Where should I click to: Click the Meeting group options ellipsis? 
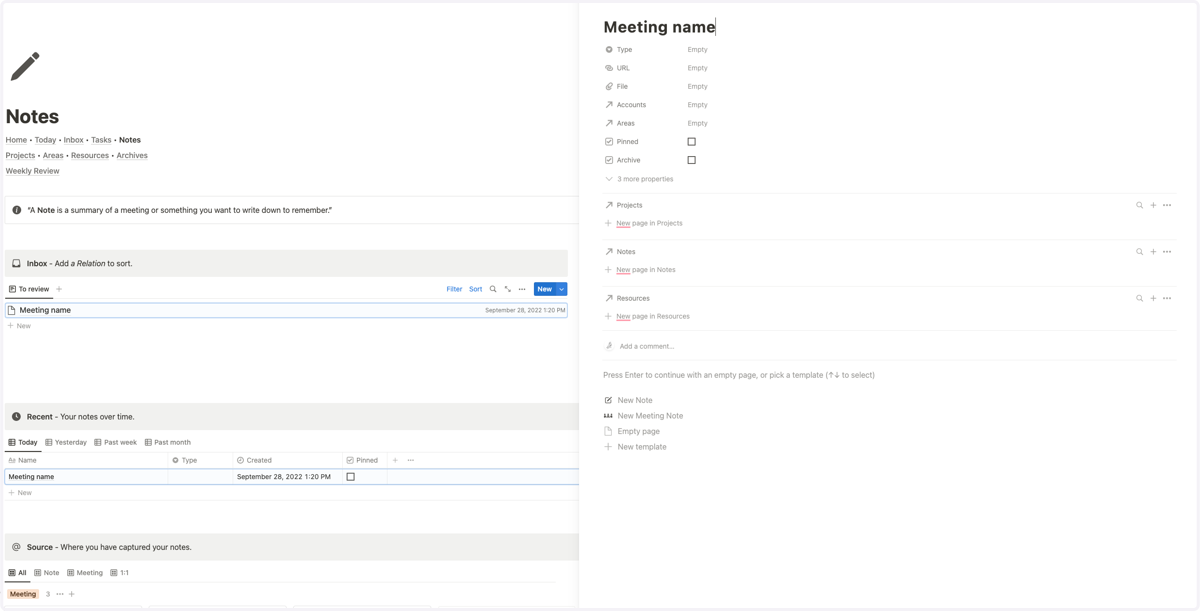point(60,594)
